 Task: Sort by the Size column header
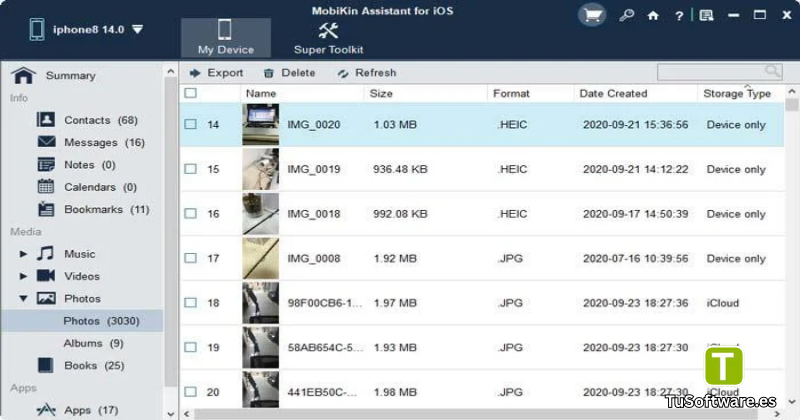[x=425, y=93]
